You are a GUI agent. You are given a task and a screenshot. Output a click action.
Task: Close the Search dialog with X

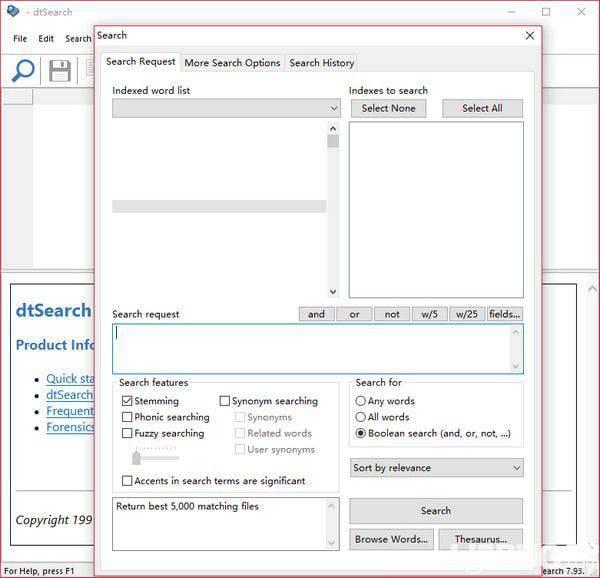pyautogui.click(x=530, y=36)
